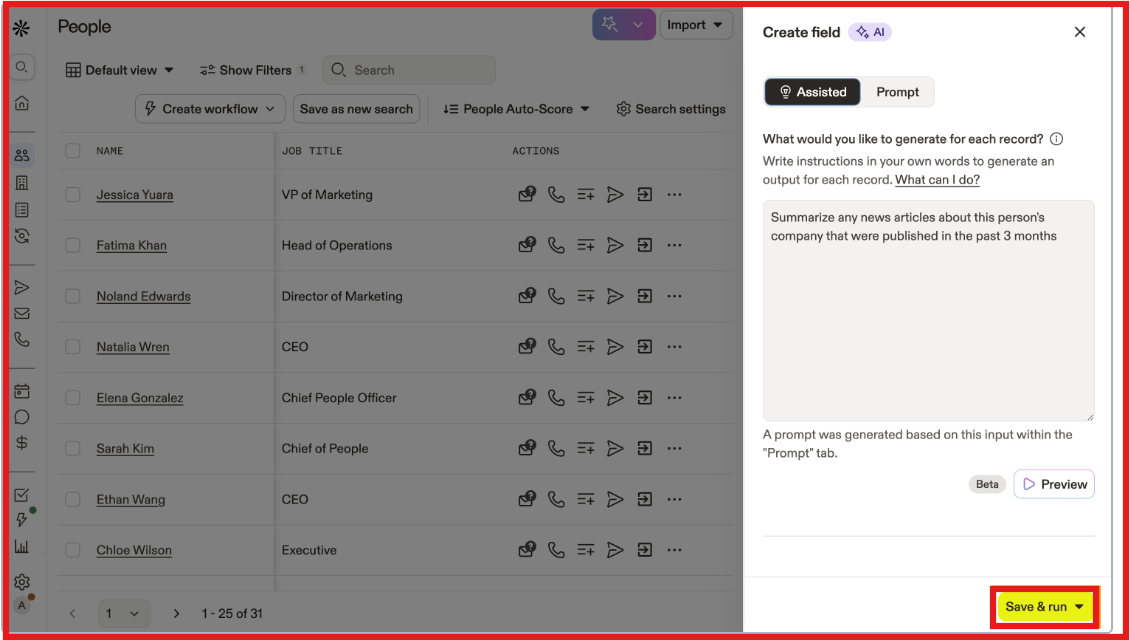Click the What can I do link

[x=936, y=179]
